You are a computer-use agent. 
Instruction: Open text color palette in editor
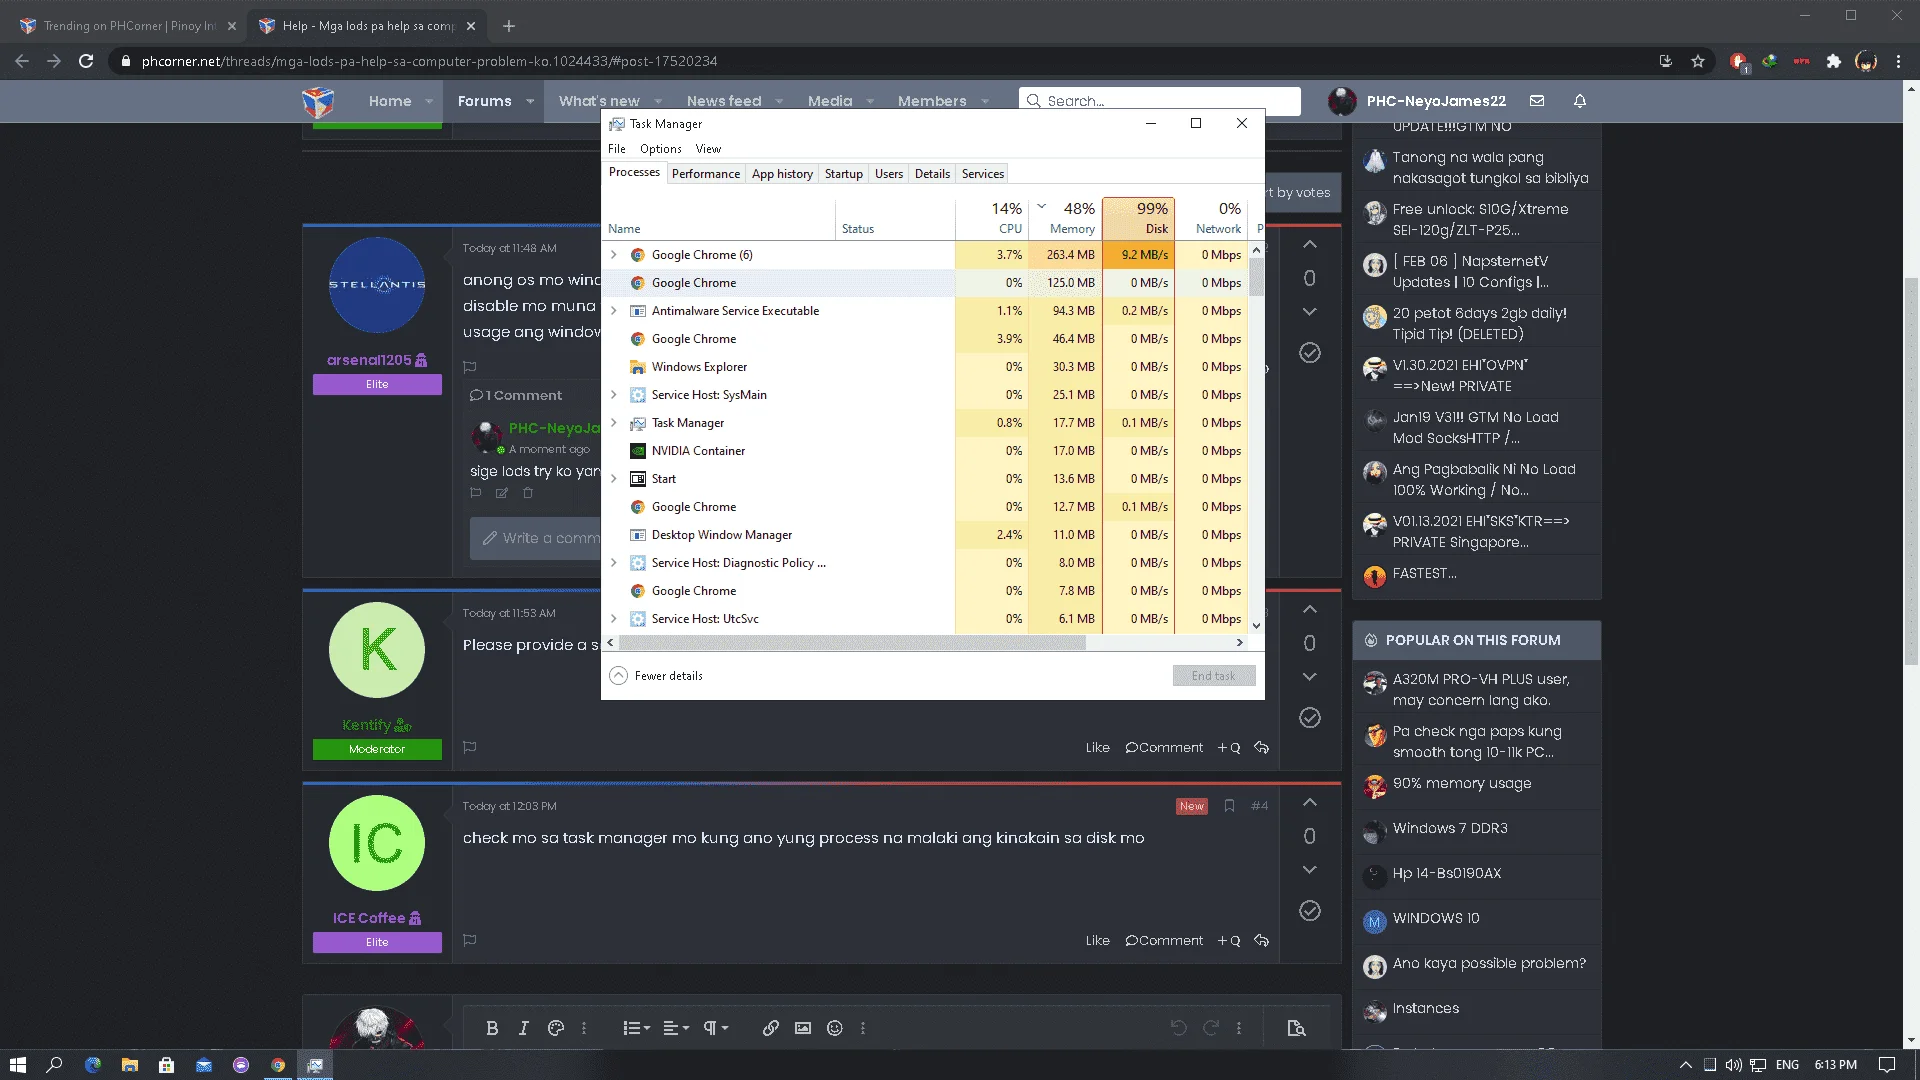coord(556,1028)
